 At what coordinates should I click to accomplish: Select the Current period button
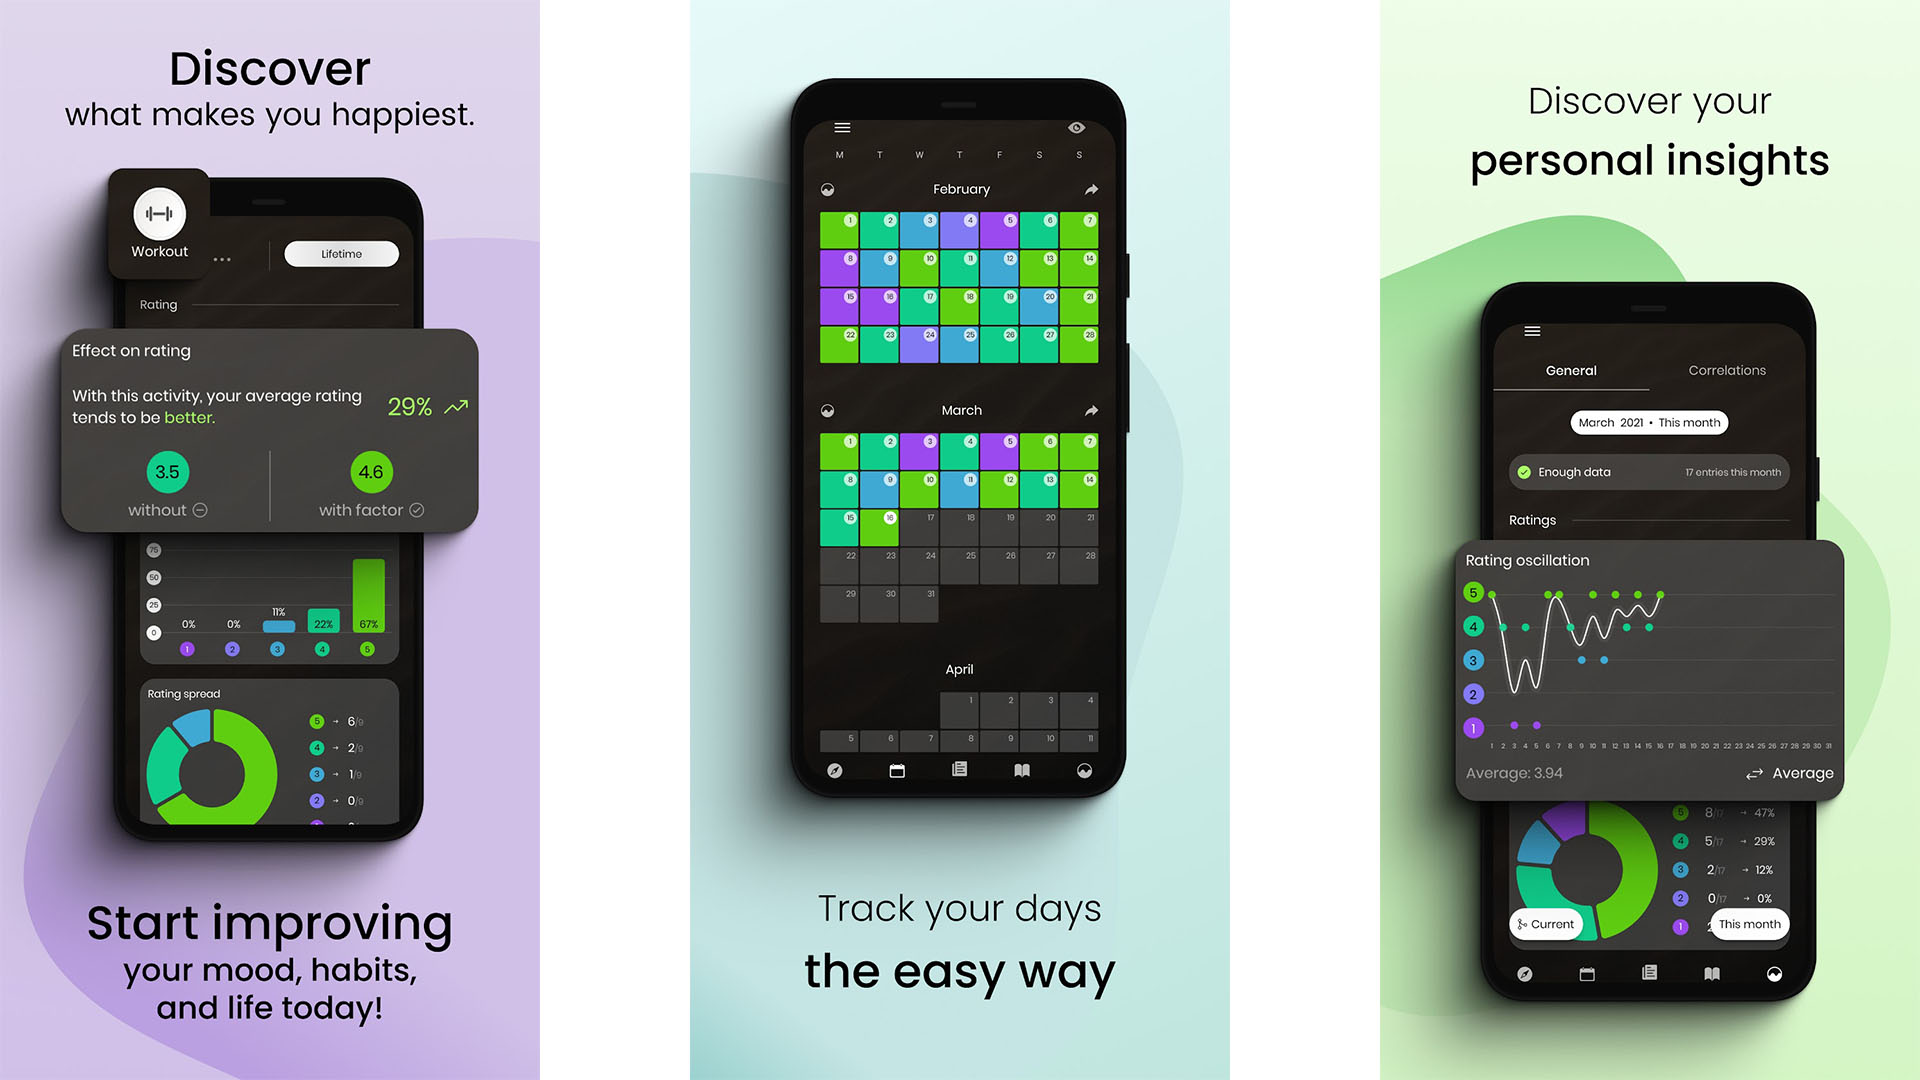(1545, 924)
